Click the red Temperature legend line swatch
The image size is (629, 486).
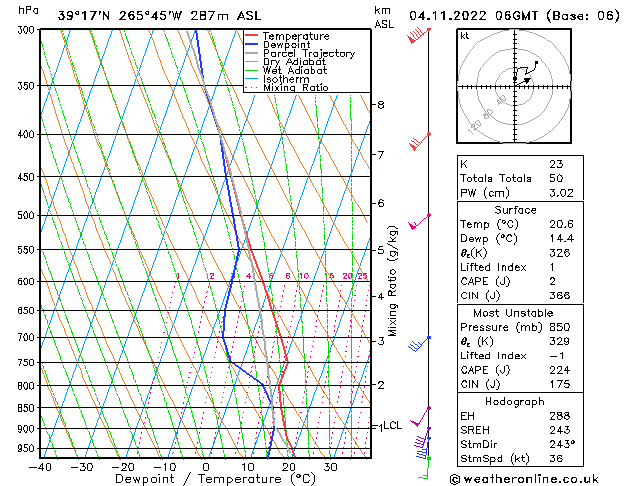tap(252, 36)
